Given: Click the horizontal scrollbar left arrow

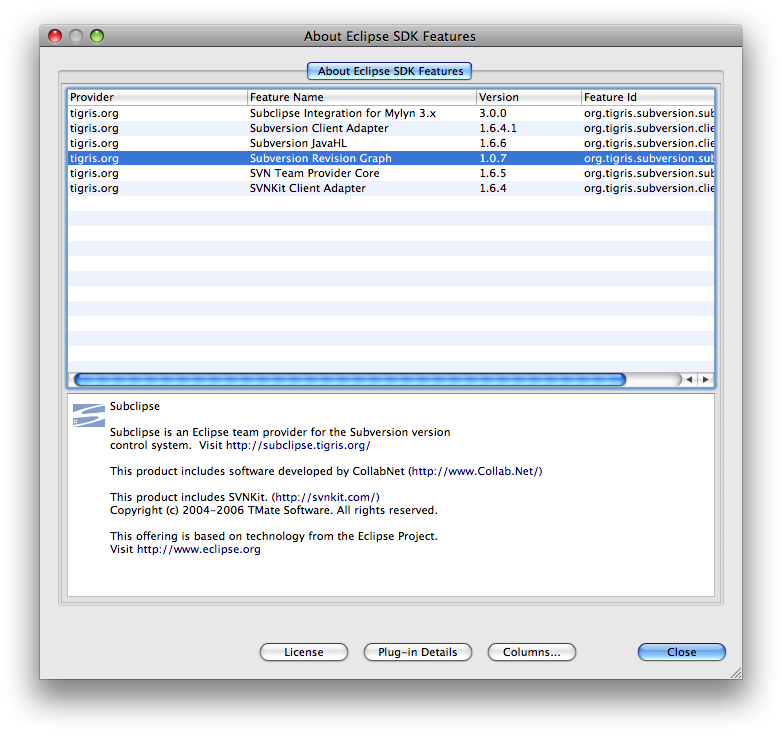Looking at the screenshot, I should coord(689,379).
